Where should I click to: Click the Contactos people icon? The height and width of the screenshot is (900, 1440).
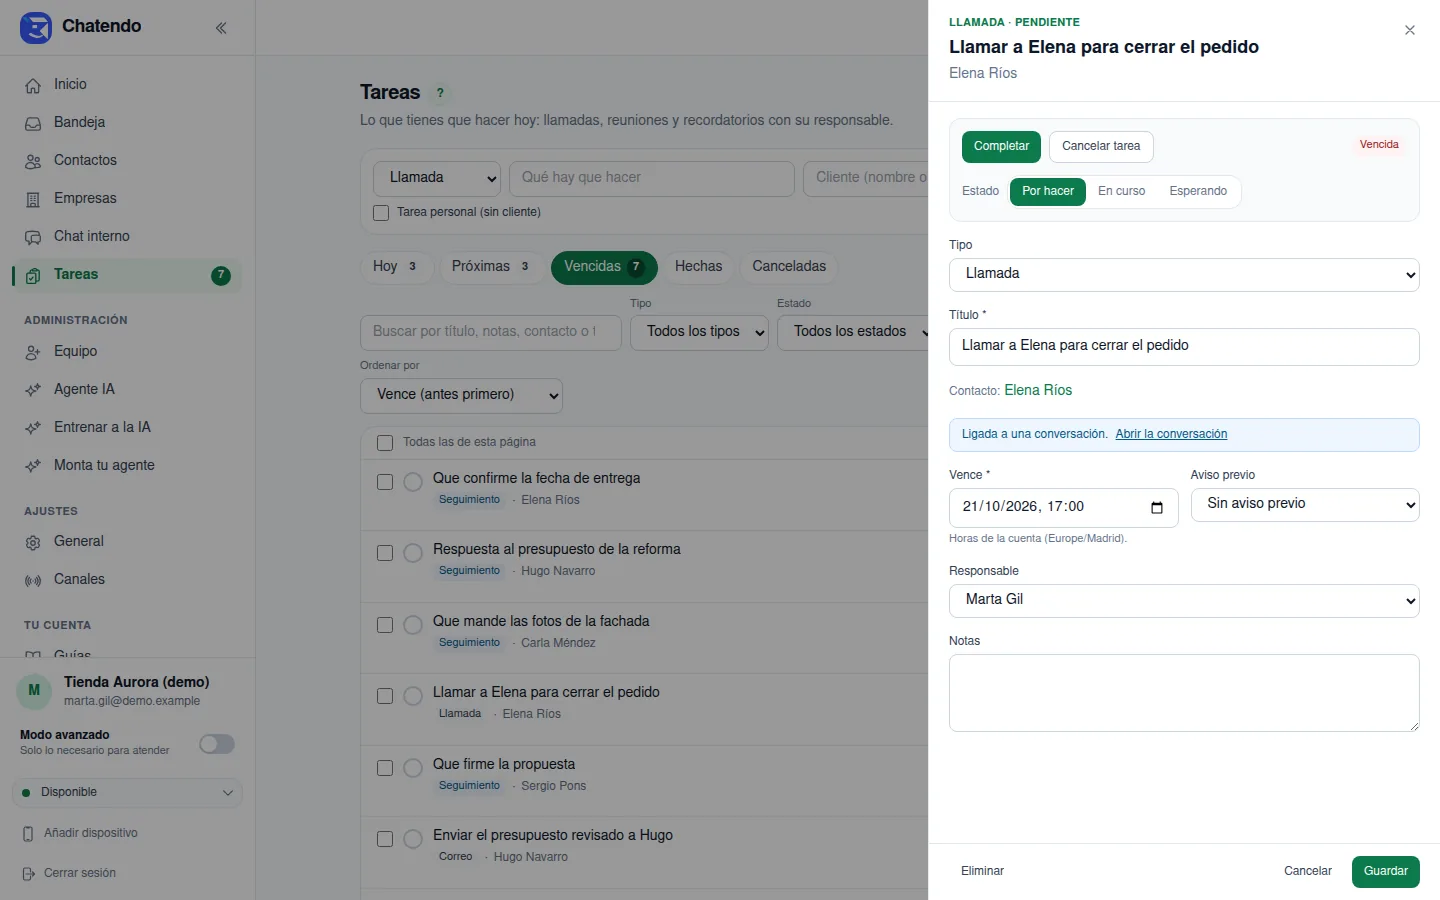coord(33,161)
